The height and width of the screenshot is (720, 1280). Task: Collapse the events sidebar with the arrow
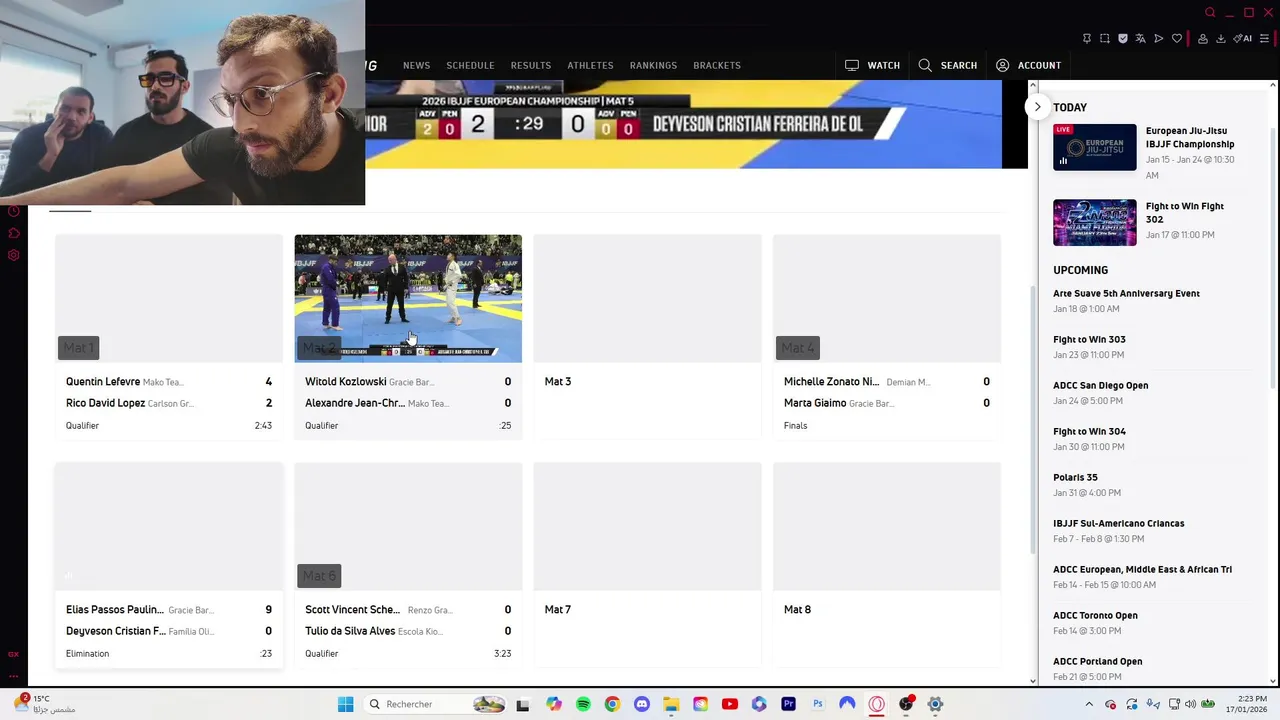[x=1037, y=107]
